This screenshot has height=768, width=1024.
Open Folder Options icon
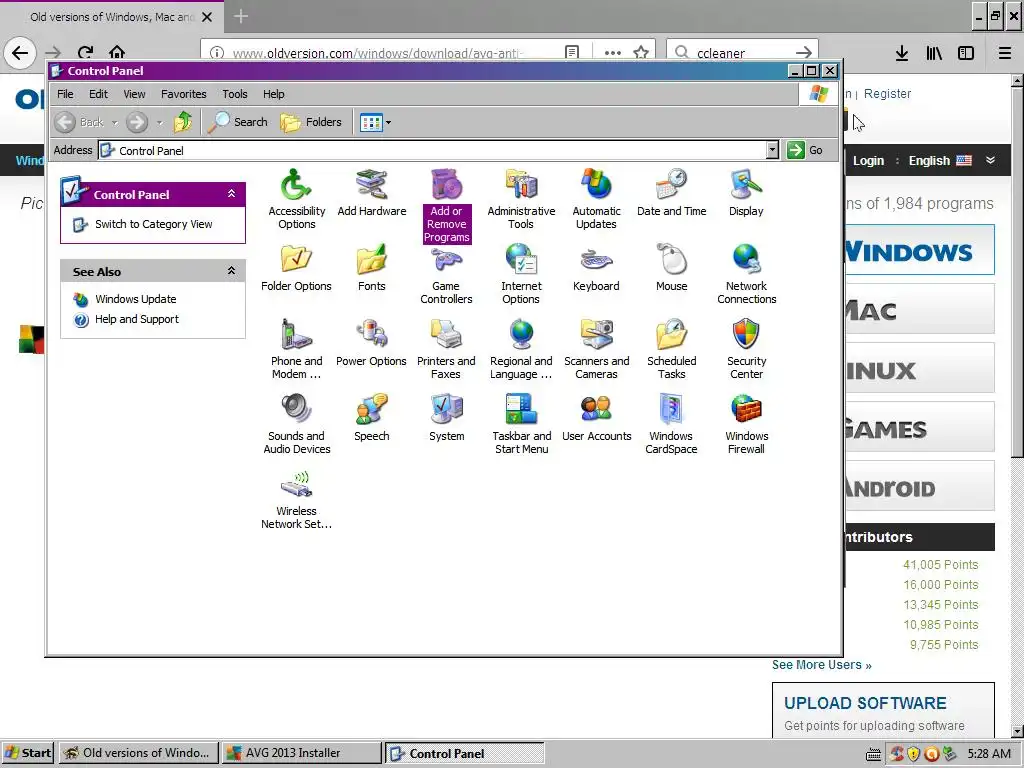coord(296,268)
